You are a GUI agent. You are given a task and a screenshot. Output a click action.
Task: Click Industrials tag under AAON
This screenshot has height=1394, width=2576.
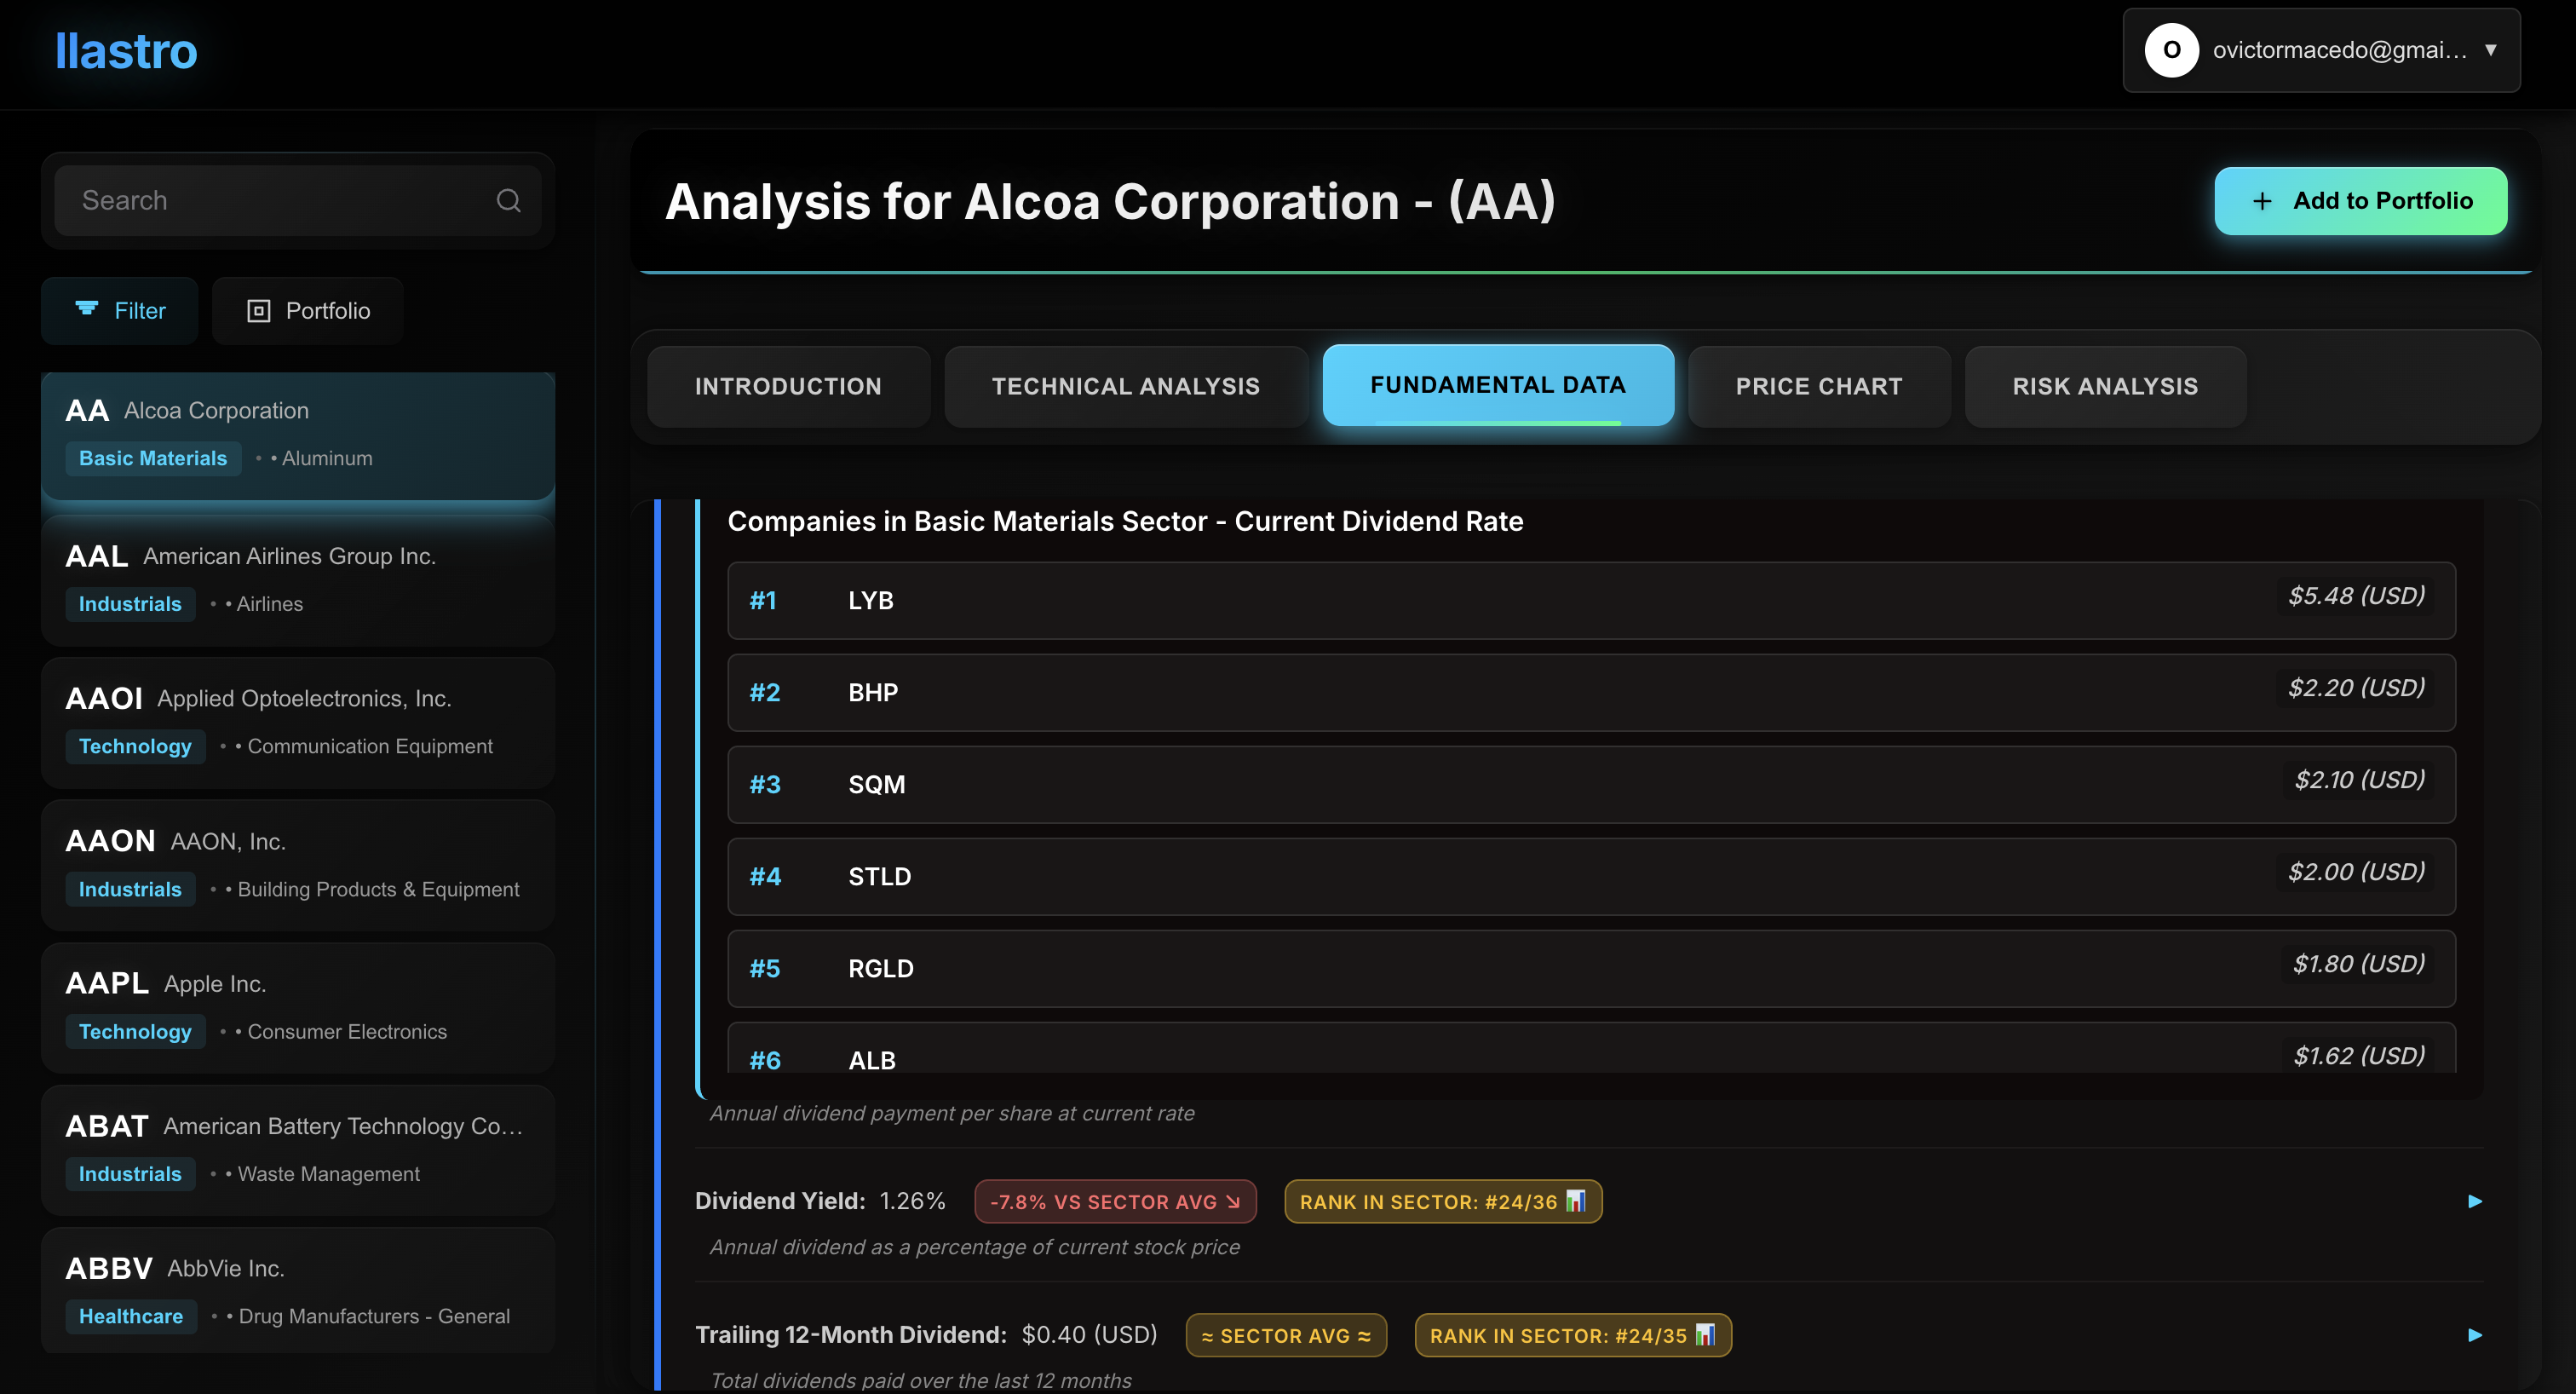tap(130, 889)
